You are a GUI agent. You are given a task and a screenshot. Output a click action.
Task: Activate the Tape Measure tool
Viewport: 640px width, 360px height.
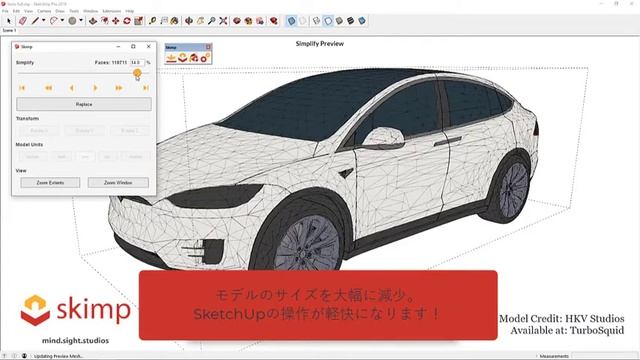[x=152, y=21]
